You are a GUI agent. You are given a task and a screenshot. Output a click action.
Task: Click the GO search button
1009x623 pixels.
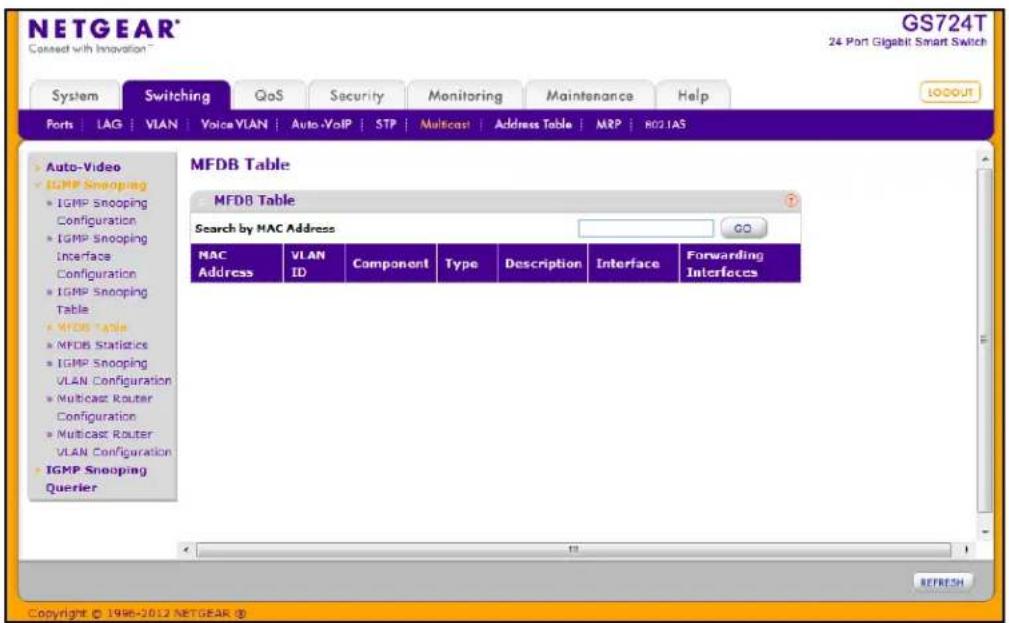coord(743,228)
